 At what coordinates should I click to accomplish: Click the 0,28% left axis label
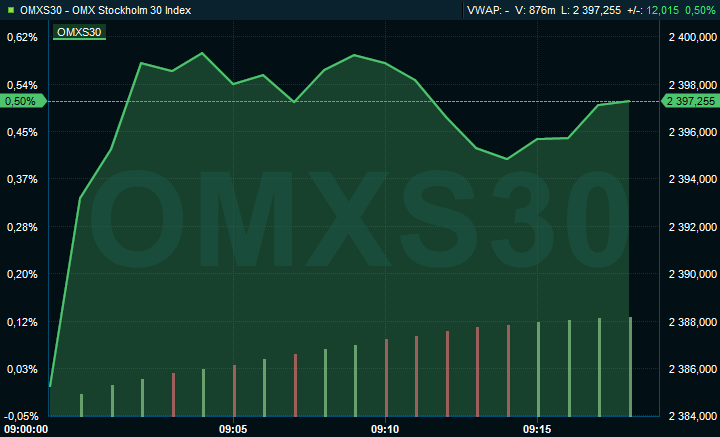click(22, 227)
